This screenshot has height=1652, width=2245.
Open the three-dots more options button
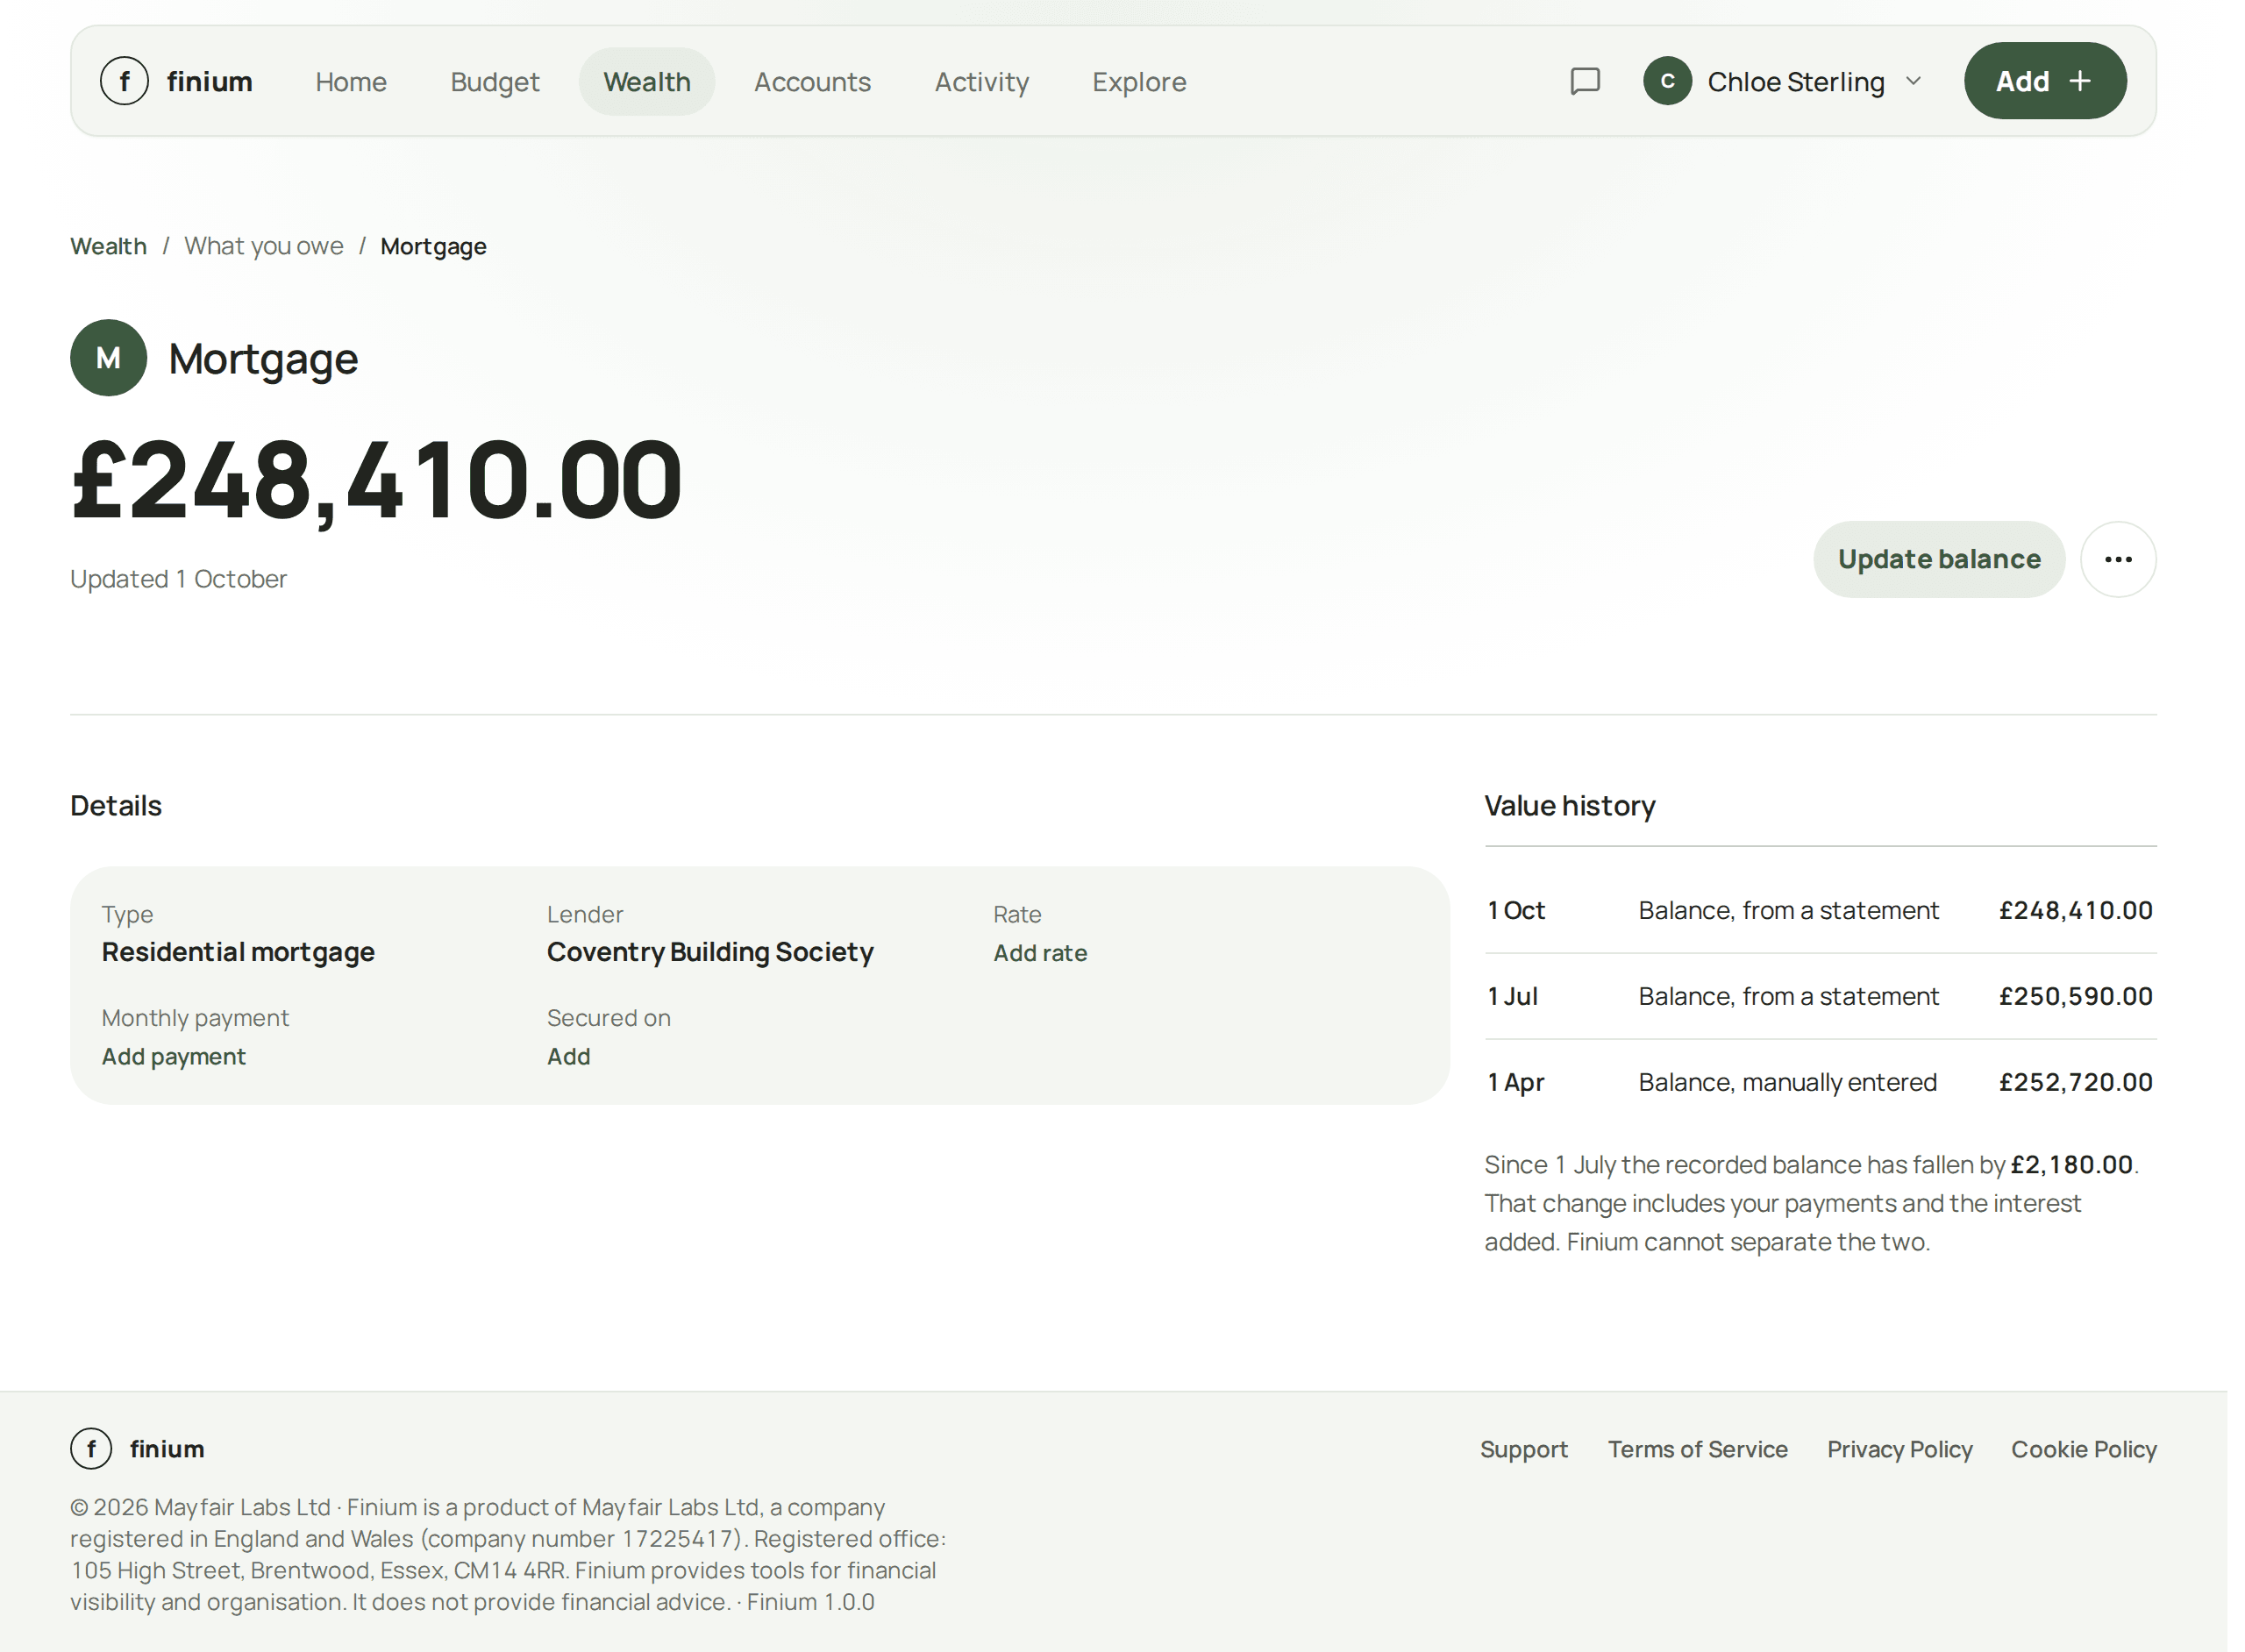point(2117,559)
